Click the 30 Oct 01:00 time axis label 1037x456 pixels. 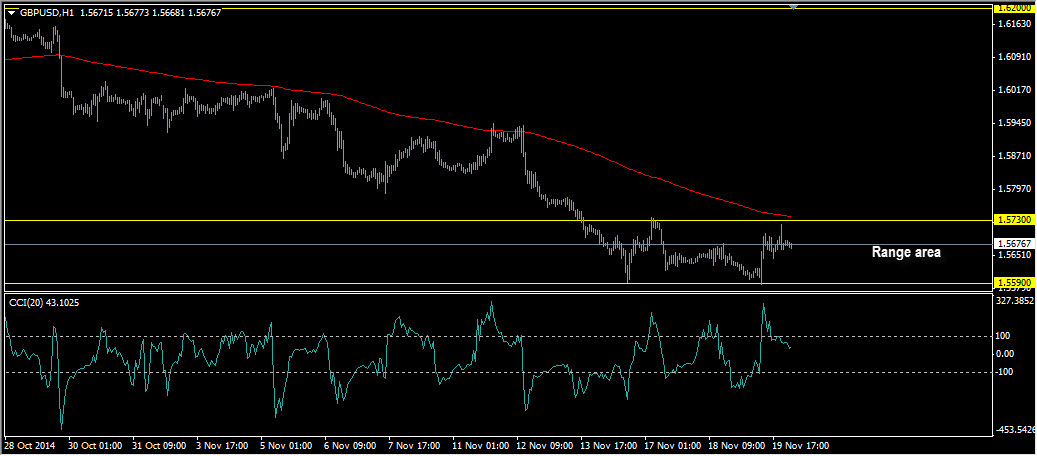point(93,446)
